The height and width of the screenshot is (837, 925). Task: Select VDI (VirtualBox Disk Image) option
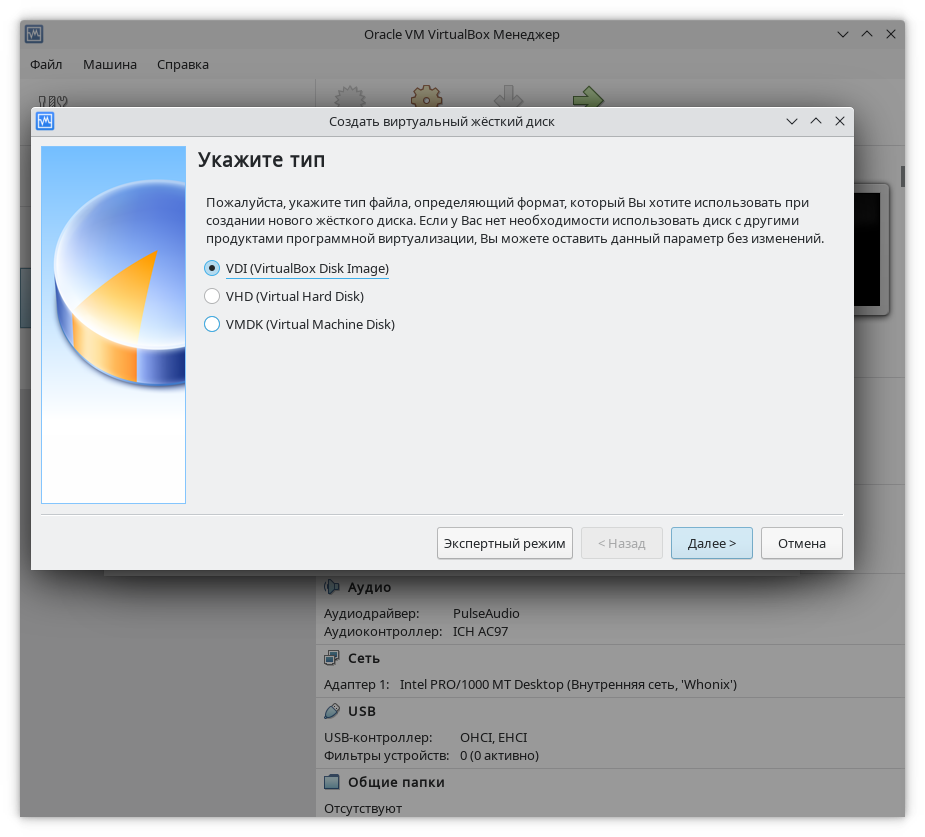(x=212, y=269)
